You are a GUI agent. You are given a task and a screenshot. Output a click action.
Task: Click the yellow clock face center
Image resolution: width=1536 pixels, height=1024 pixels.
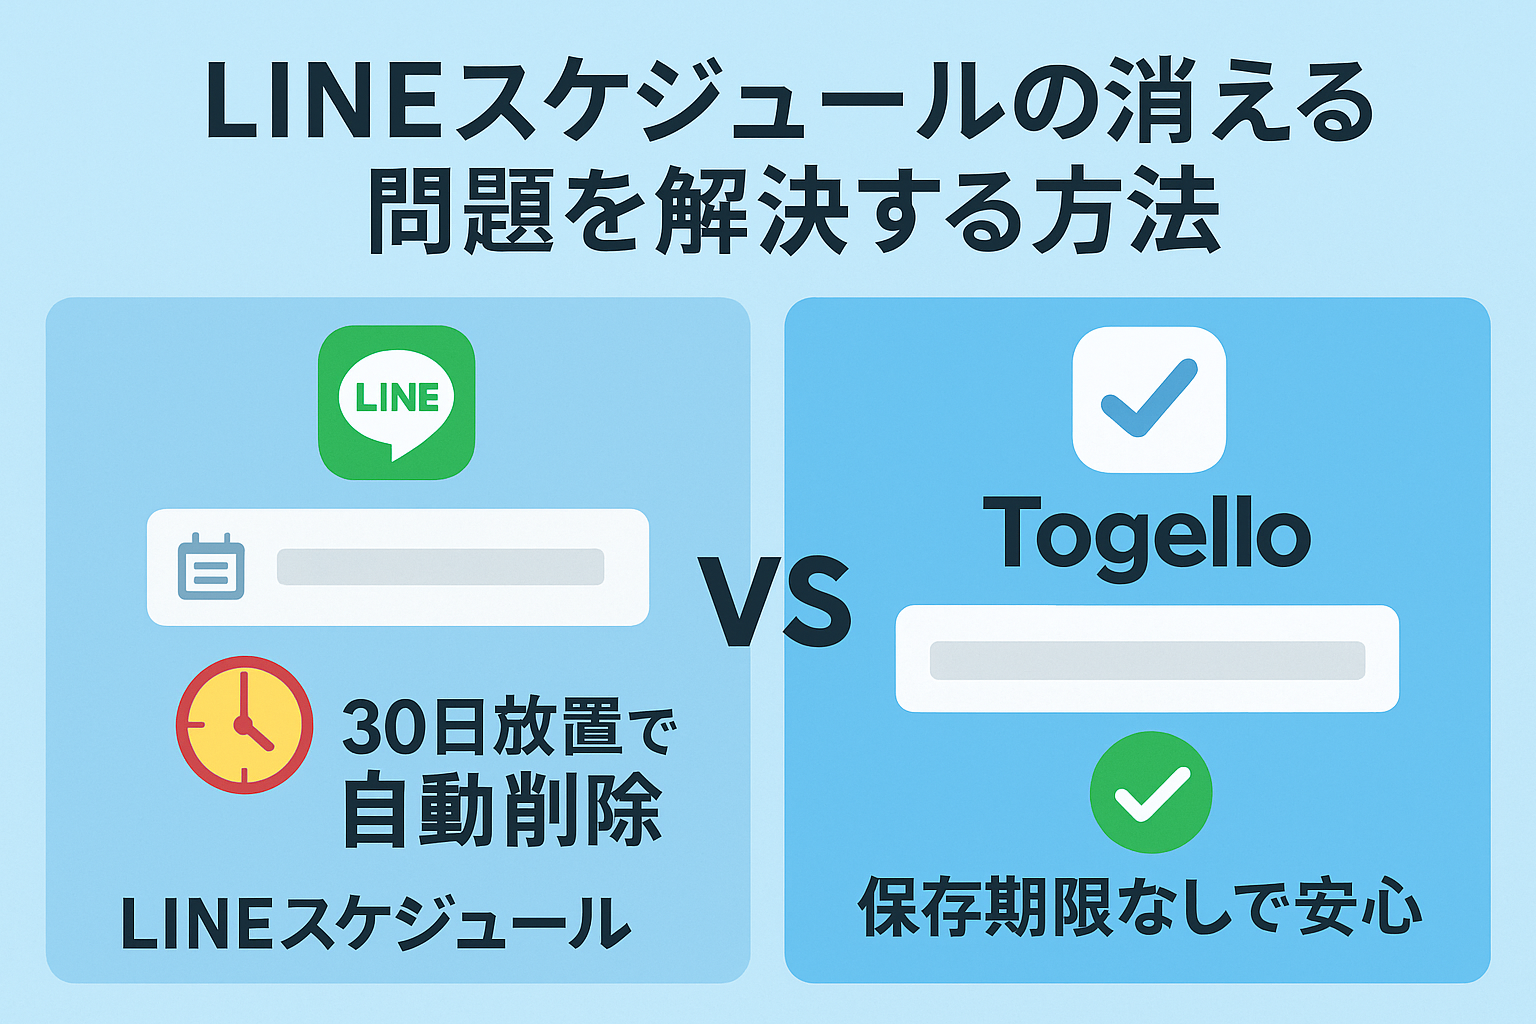(243, 725)
